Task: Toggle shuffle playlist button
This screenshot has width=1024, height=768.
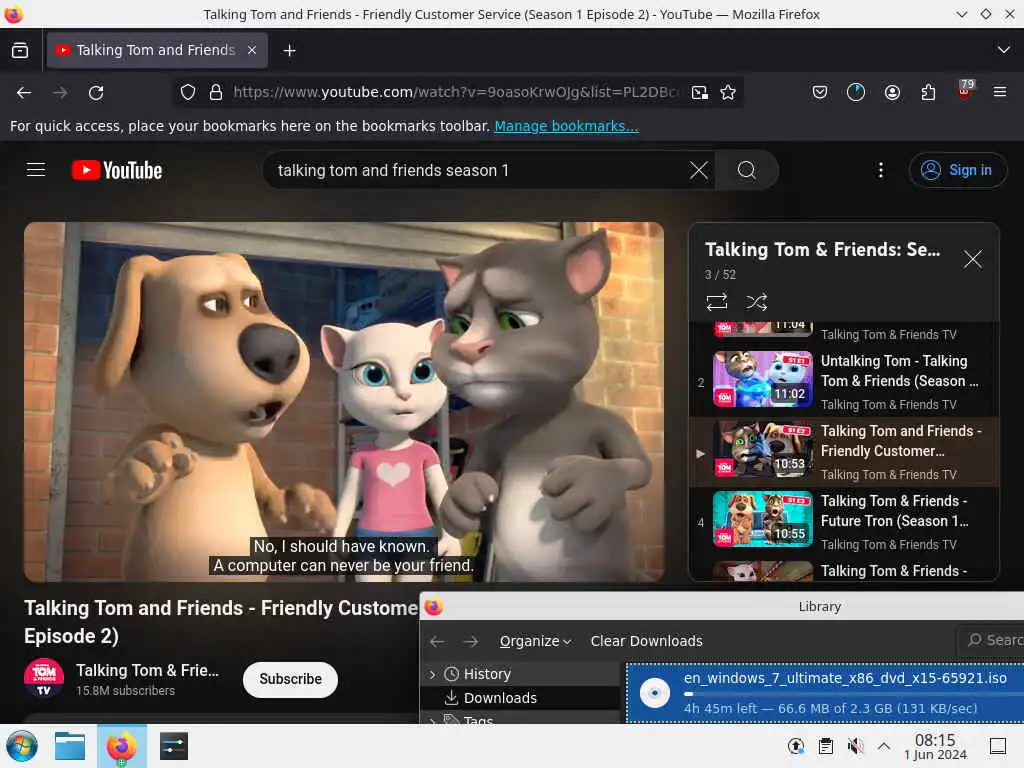Action: pos(756,302)
